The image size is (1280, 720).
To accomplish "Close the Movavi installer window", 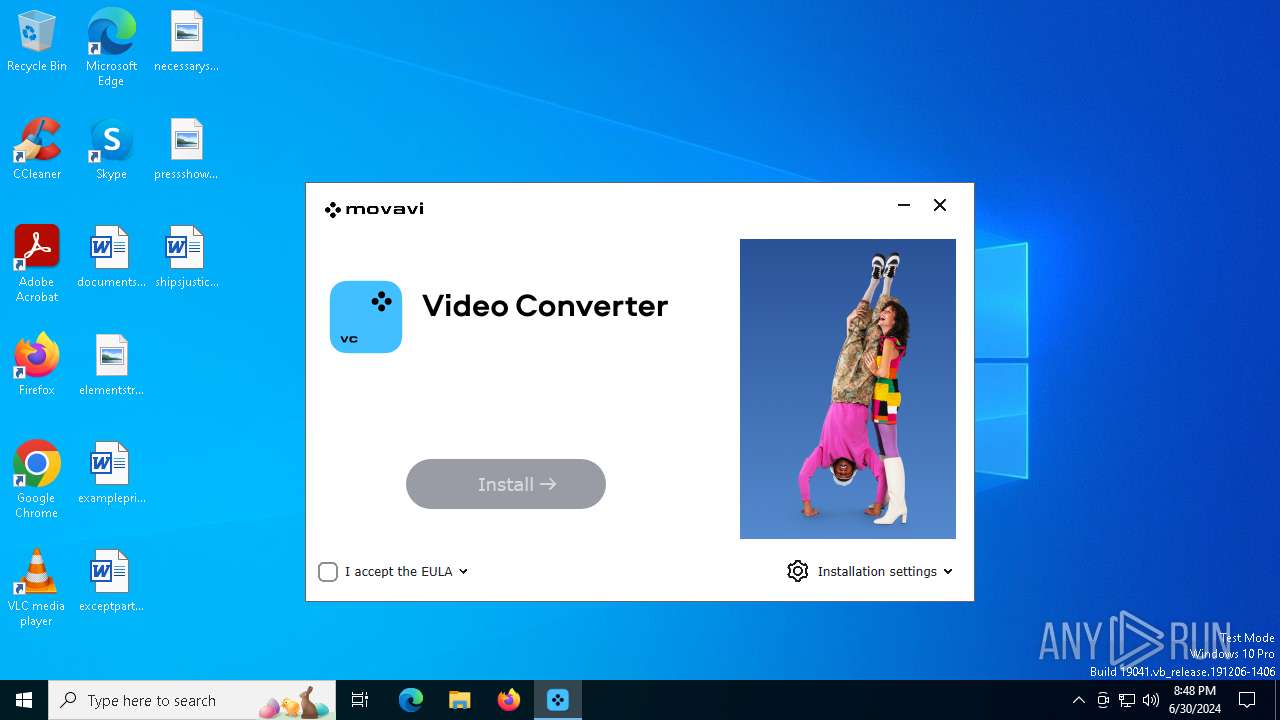I will tap(940, 205).
